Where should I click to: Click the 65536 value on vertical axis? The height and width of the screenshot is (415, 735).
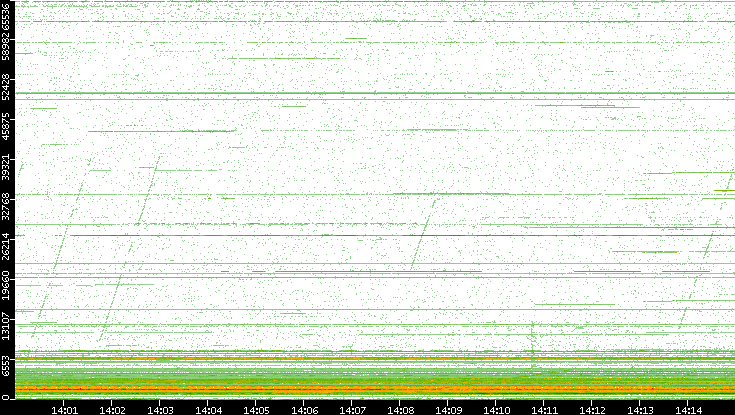(x=7, y=17)
